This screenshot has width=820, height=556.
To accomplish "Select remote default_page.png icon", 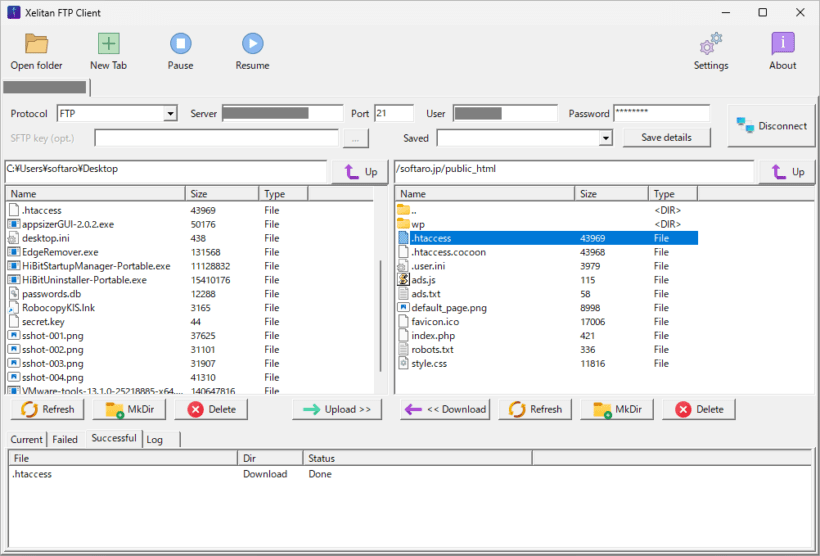I will (403, 308).
